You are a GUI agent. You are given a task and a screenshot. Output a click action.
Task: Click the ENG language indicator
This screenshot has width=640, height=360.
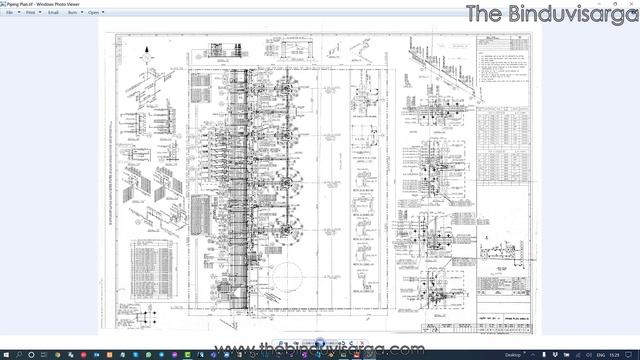point(601,355)
